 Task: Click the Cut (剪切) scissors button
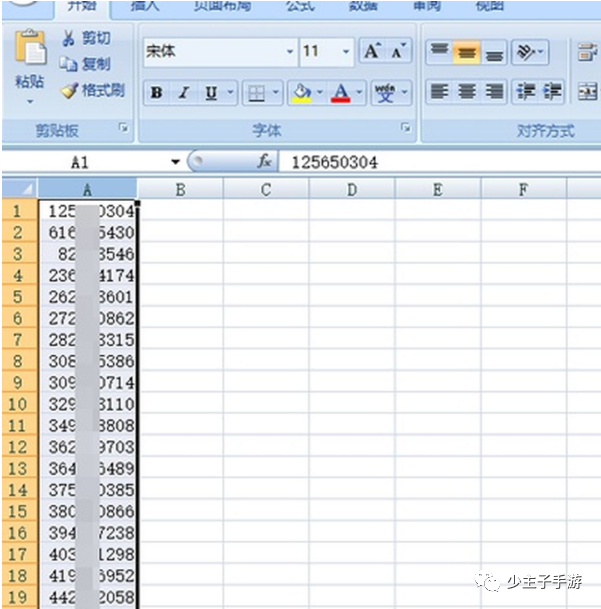click(86, 38)
